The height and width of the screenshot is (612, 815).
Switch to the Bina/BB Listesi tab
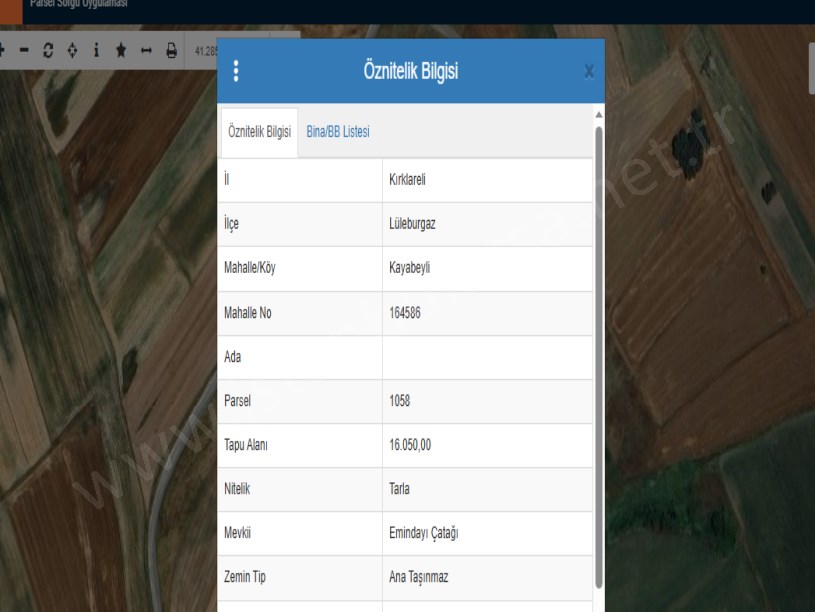[x=338, y=133]
